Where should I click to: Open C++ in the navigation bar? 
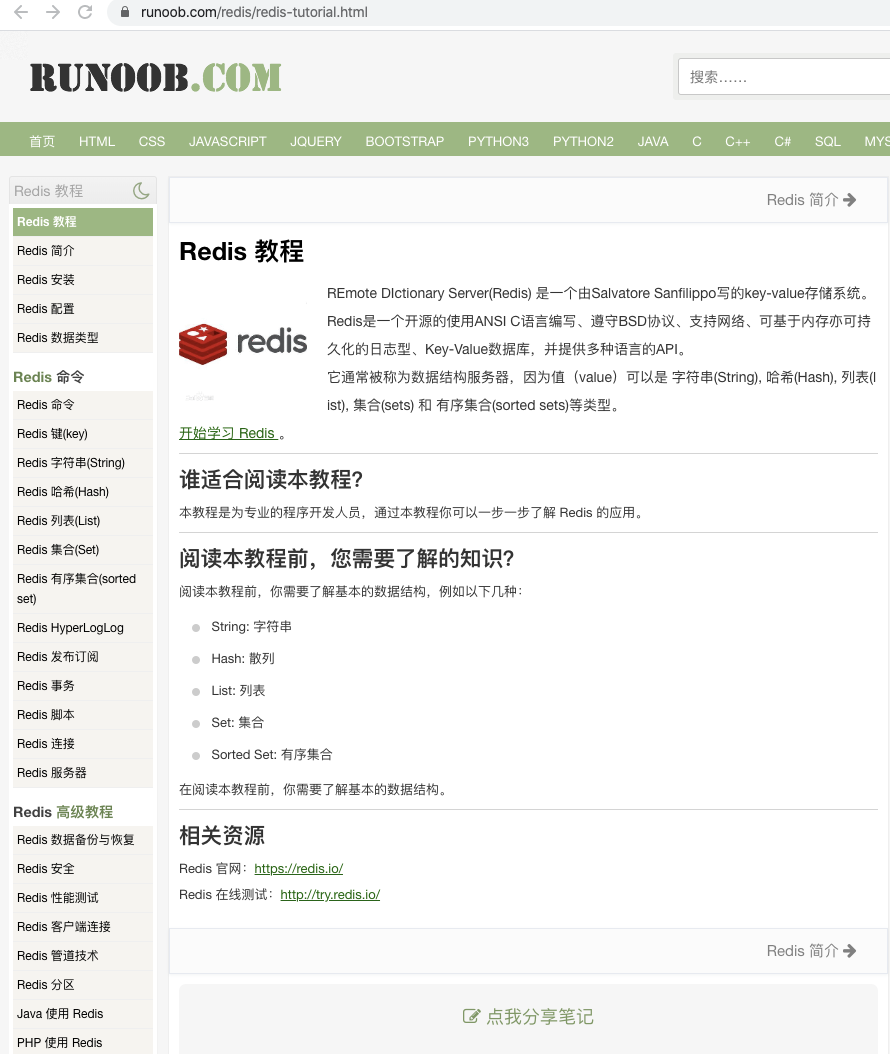pyautogui.click(x=737, y=141)
